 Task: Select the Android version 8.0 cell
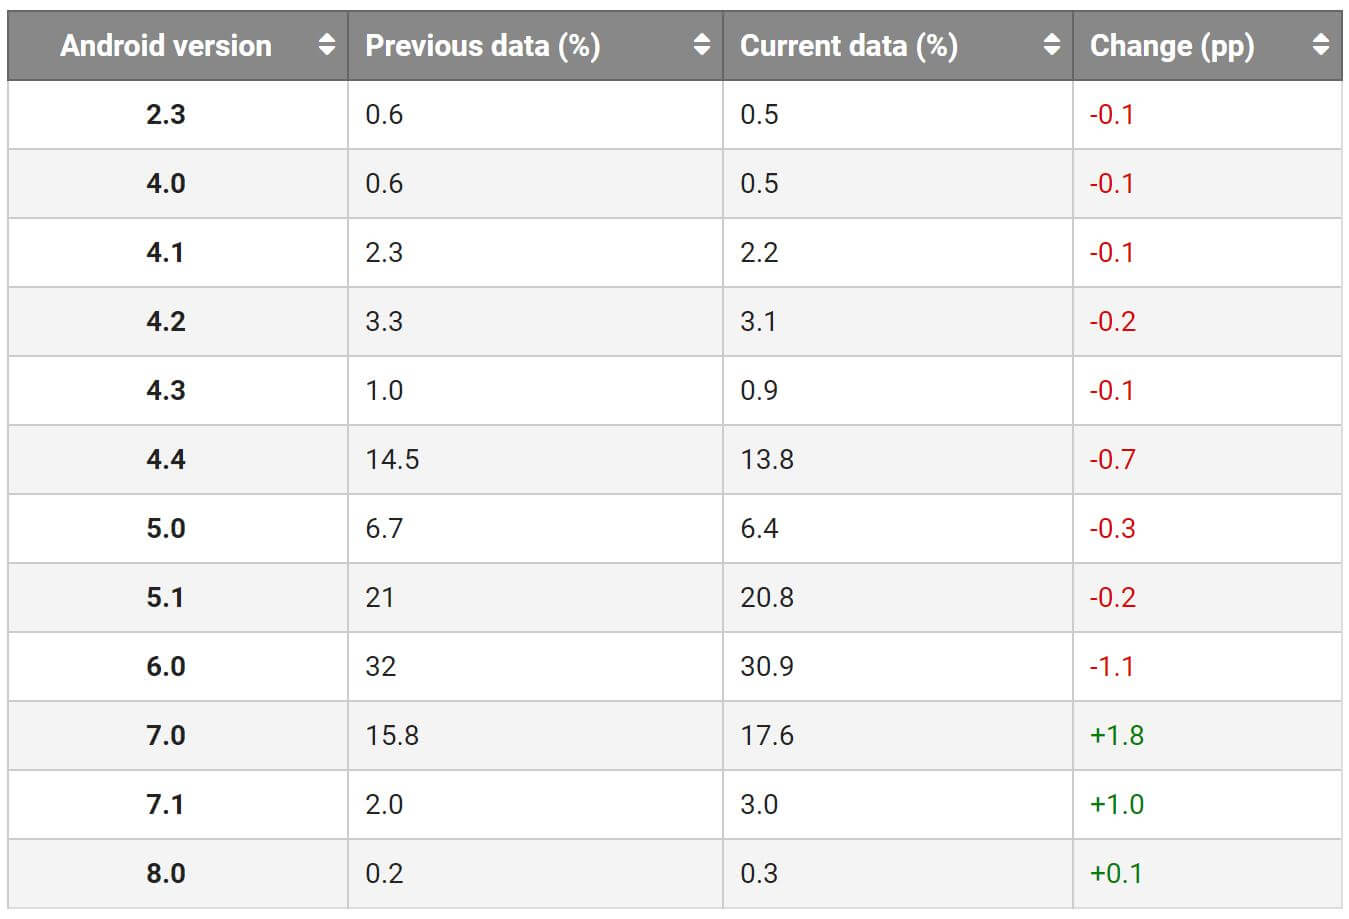(166, 873)
